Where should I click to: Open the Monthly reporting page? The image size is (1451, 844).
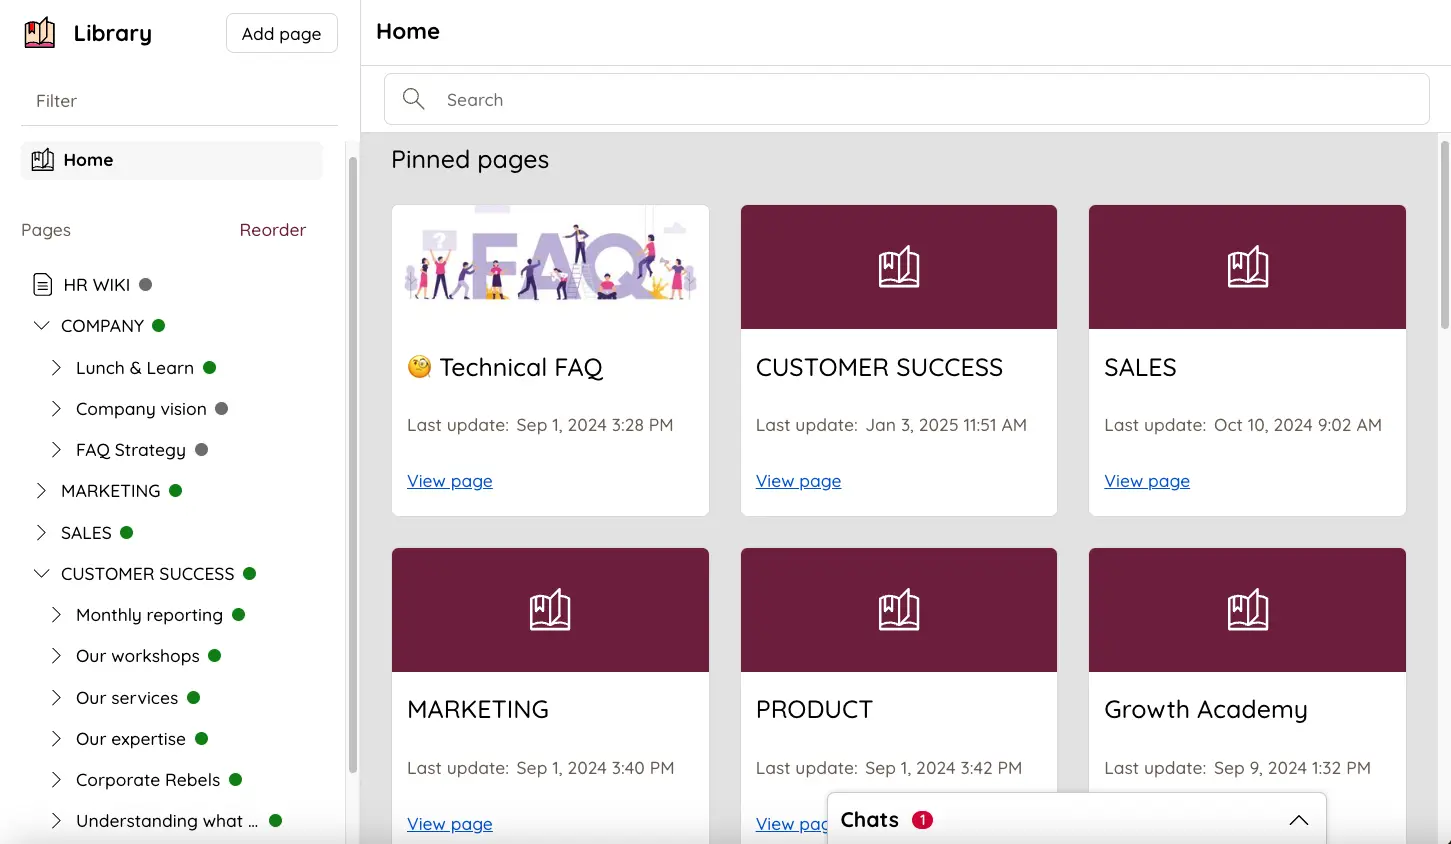[149, 615]
